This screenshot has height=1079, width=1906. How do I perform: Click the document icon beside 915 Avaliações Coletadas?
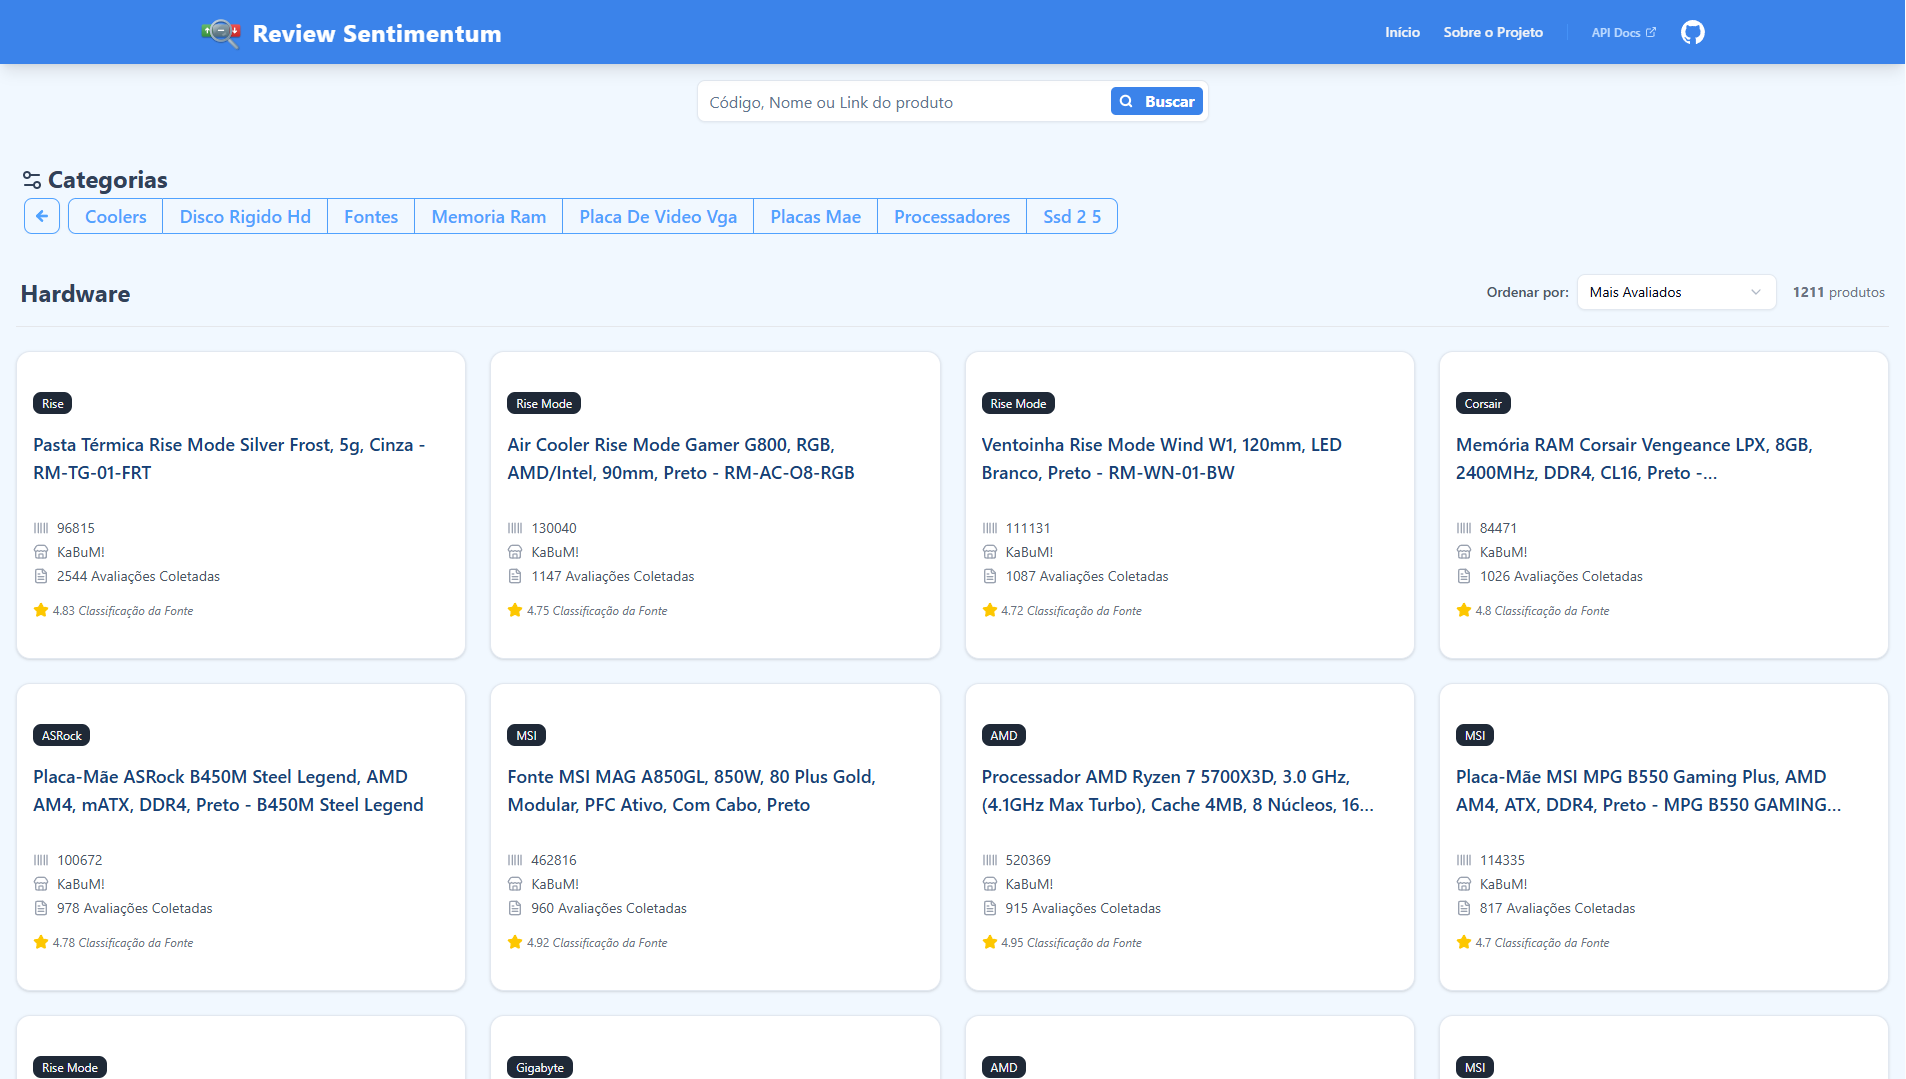990,908
